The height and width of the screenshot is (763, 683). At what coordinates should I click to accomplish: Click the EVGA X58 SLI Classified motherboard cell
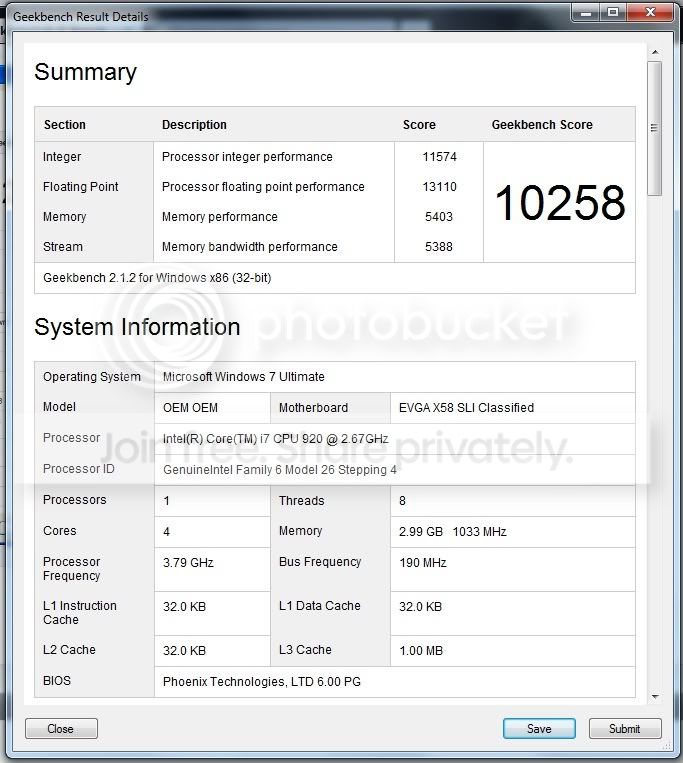pos(466,408)
